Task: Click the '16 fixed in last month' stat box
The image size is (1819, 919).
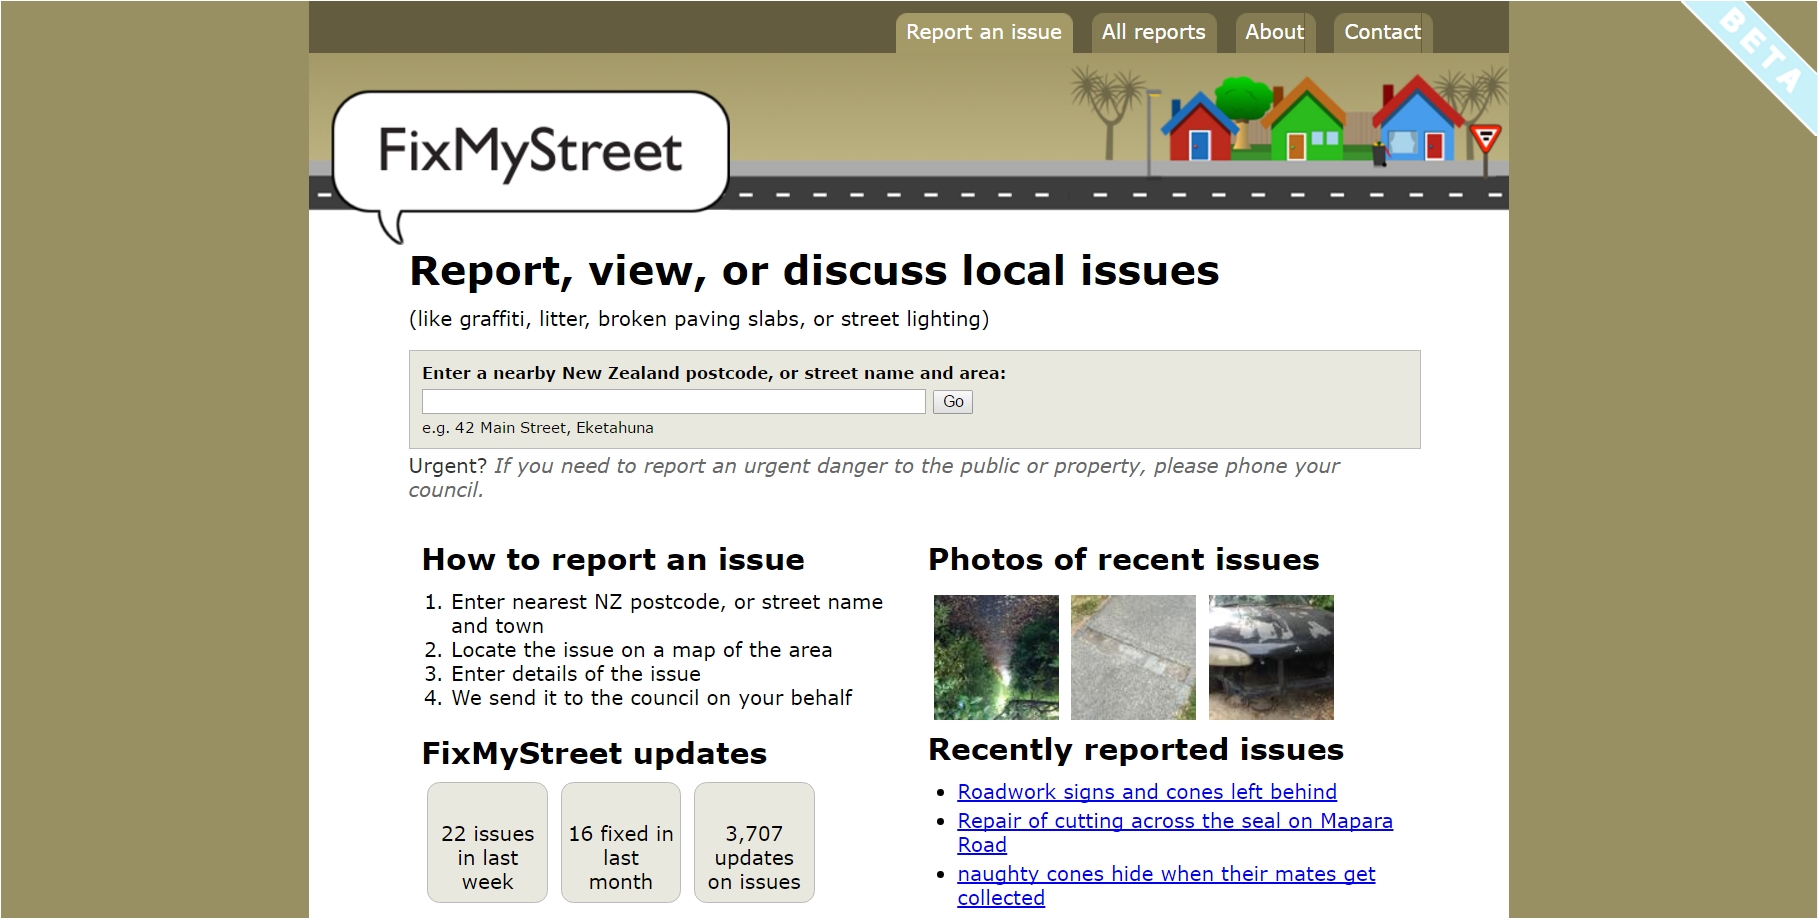Action: pyautogui.click(x=621, y=842)
